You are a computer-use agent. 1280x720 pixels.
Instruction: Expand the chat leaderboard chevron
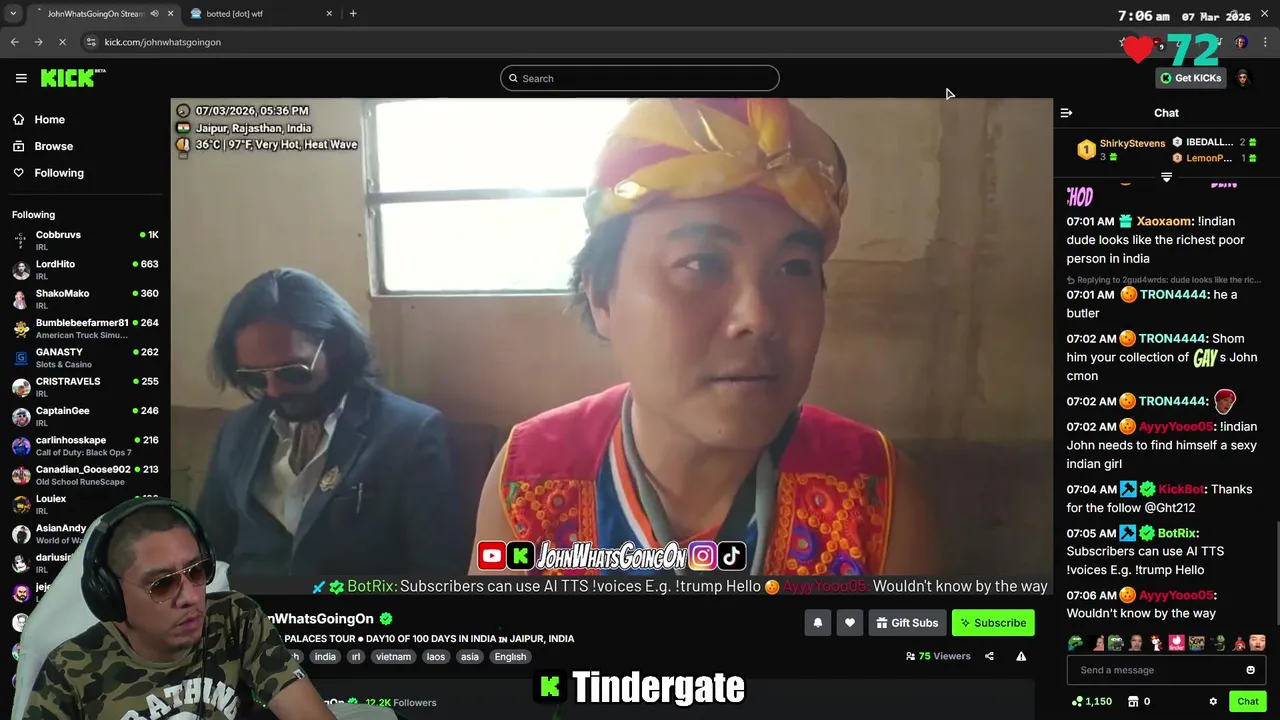[1166, 177]
